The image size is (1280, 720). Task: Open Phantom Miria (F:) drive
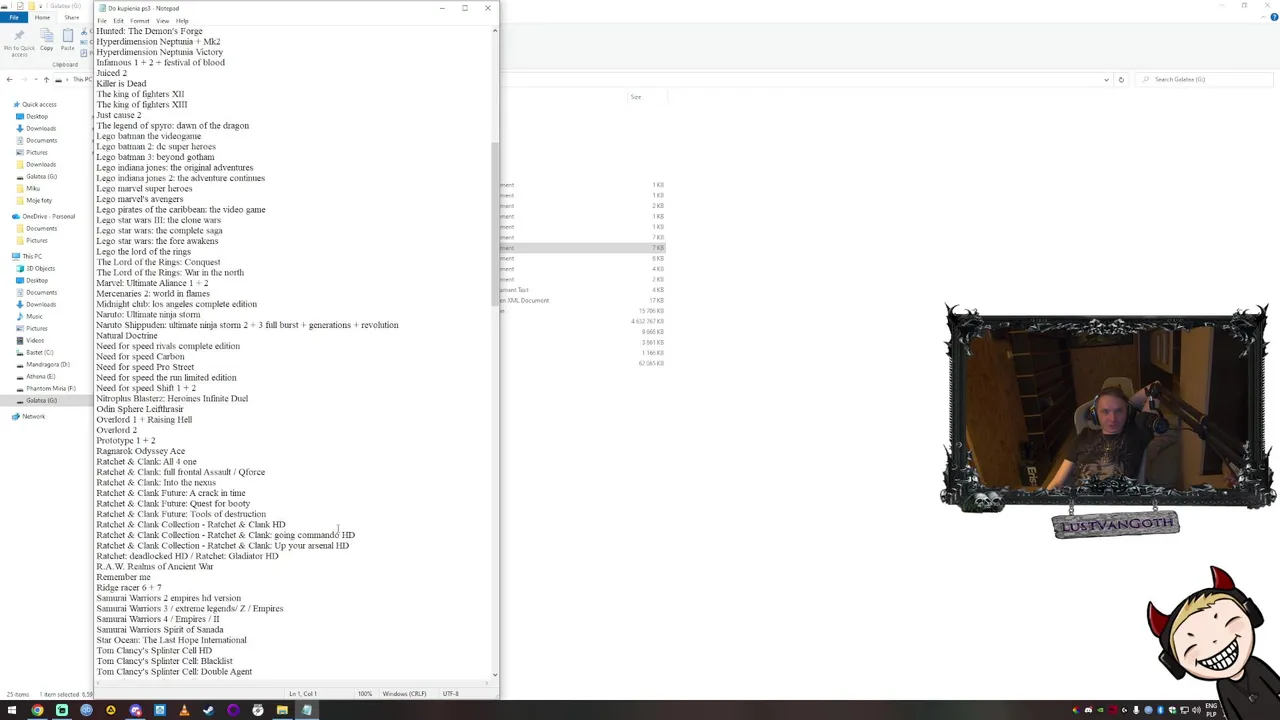[50, 388]
